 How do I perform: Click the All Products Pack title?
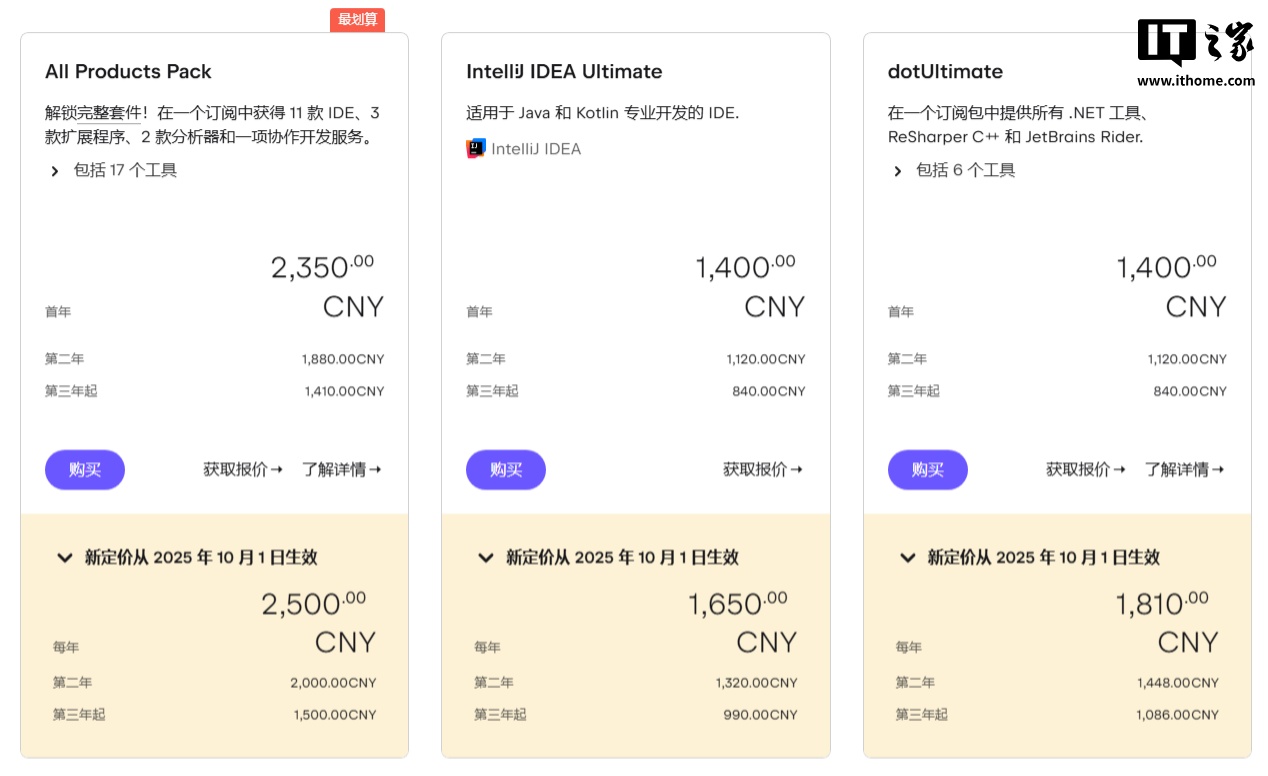(x=128, y=72)
